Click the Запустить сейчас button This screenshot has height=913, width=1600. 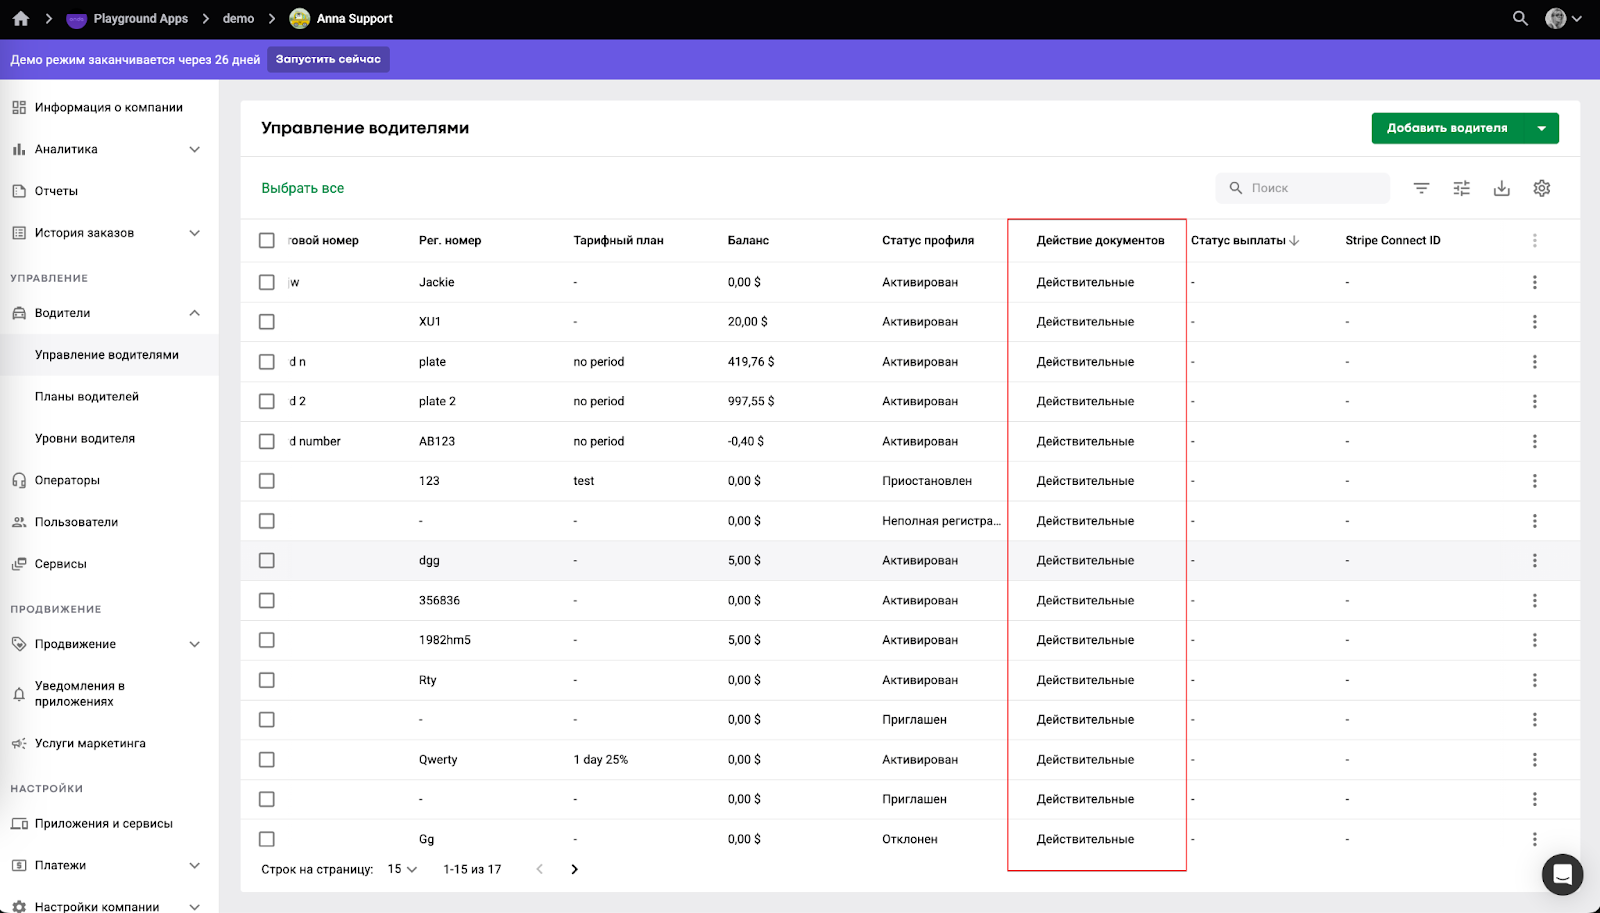tap(328, 59)
